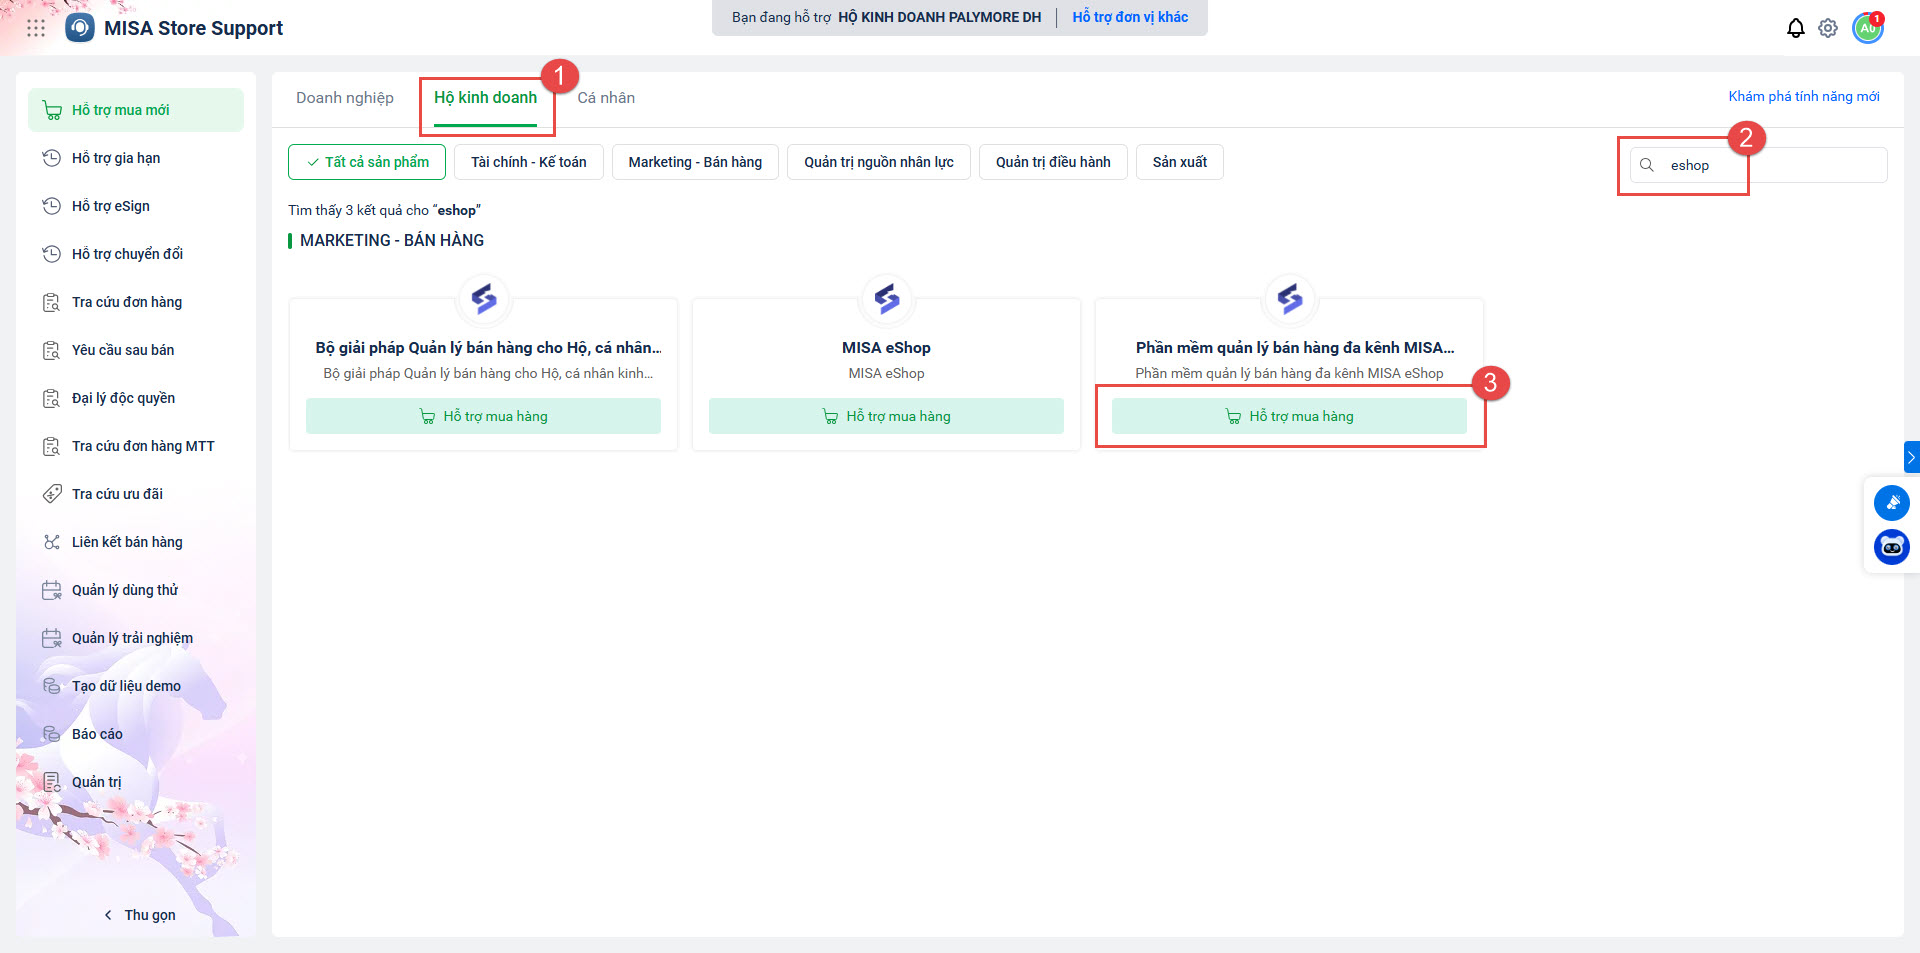The height and width of the screenshot is (953, 1920).
Task: Click the product search field containing eshop
Action: pos(1758,165)
